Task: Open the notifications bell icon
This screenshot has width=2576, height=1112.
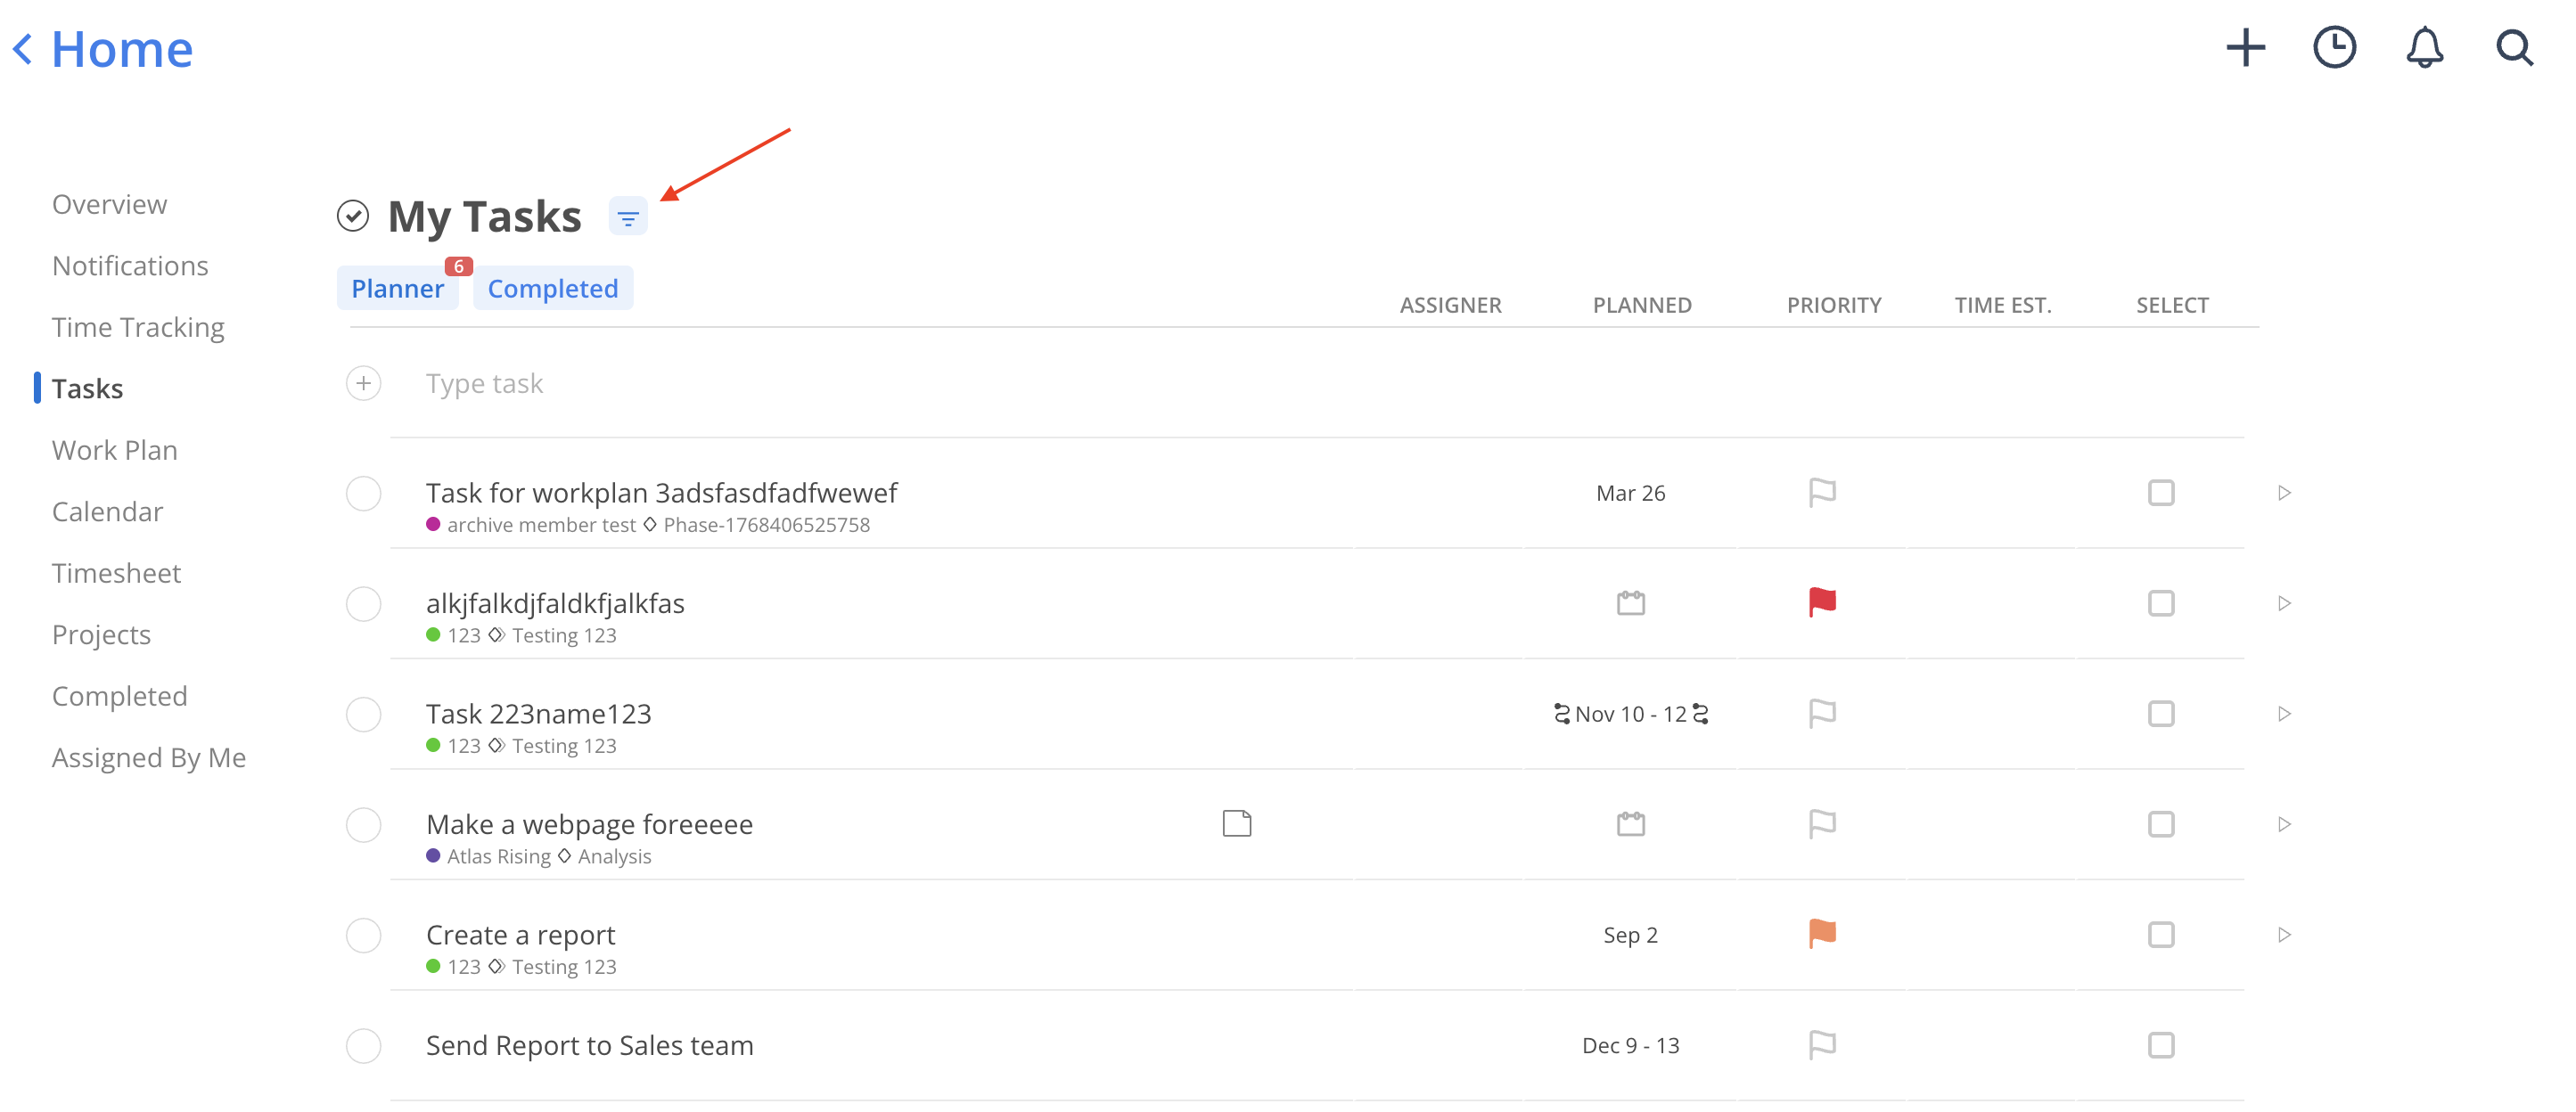Action: point(2424,48)
